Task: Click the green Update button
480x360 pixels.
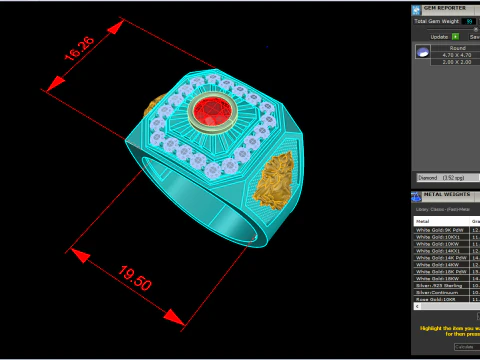Action: pyautogui.click(x=455, y=37)
